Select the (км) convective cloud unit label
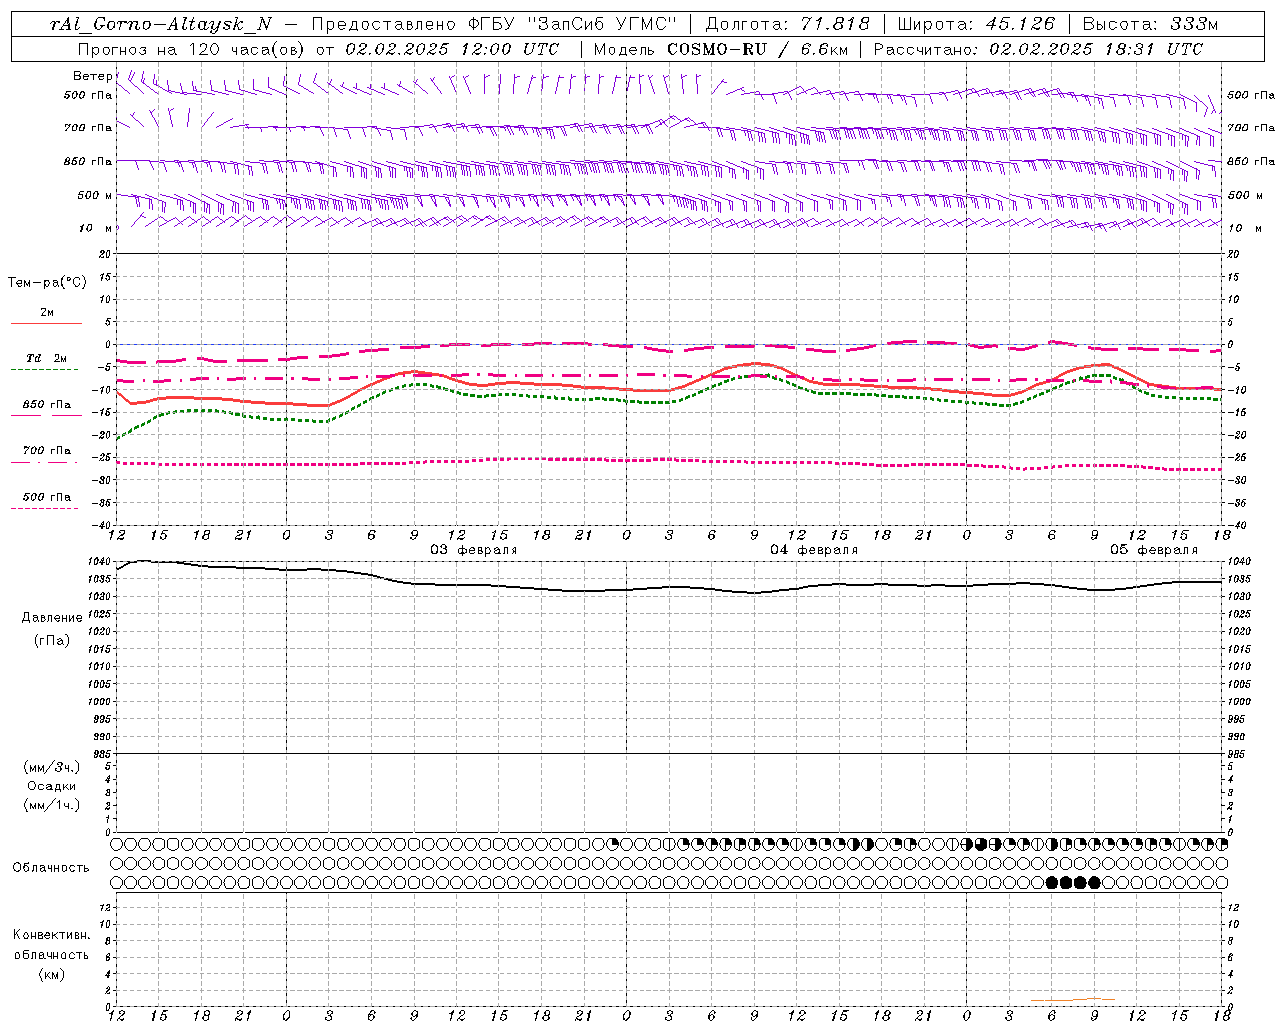The width and height of the screenshot is (1280, 1024). click(51, 974)
